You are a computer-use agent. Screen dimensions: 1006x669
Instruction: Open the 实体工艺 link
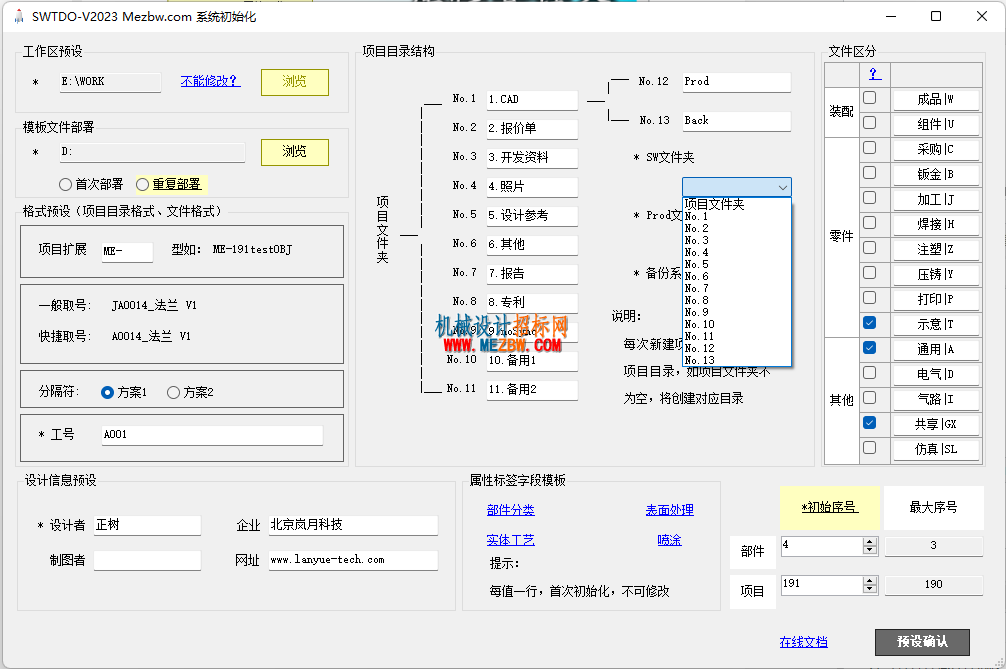coord(511,540)
